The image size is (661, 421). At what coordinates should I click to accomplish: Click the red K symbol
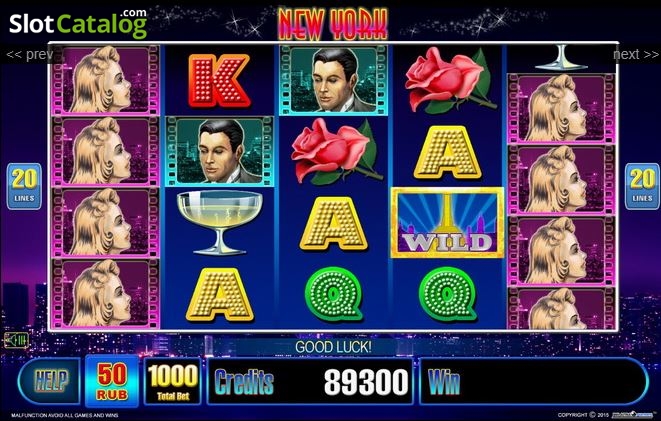[219, 81]
